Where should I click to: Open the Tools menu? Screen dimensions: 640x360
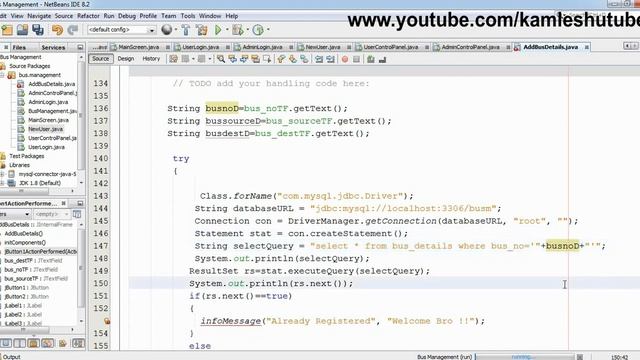pyautogui.click(x=188, y=16)
